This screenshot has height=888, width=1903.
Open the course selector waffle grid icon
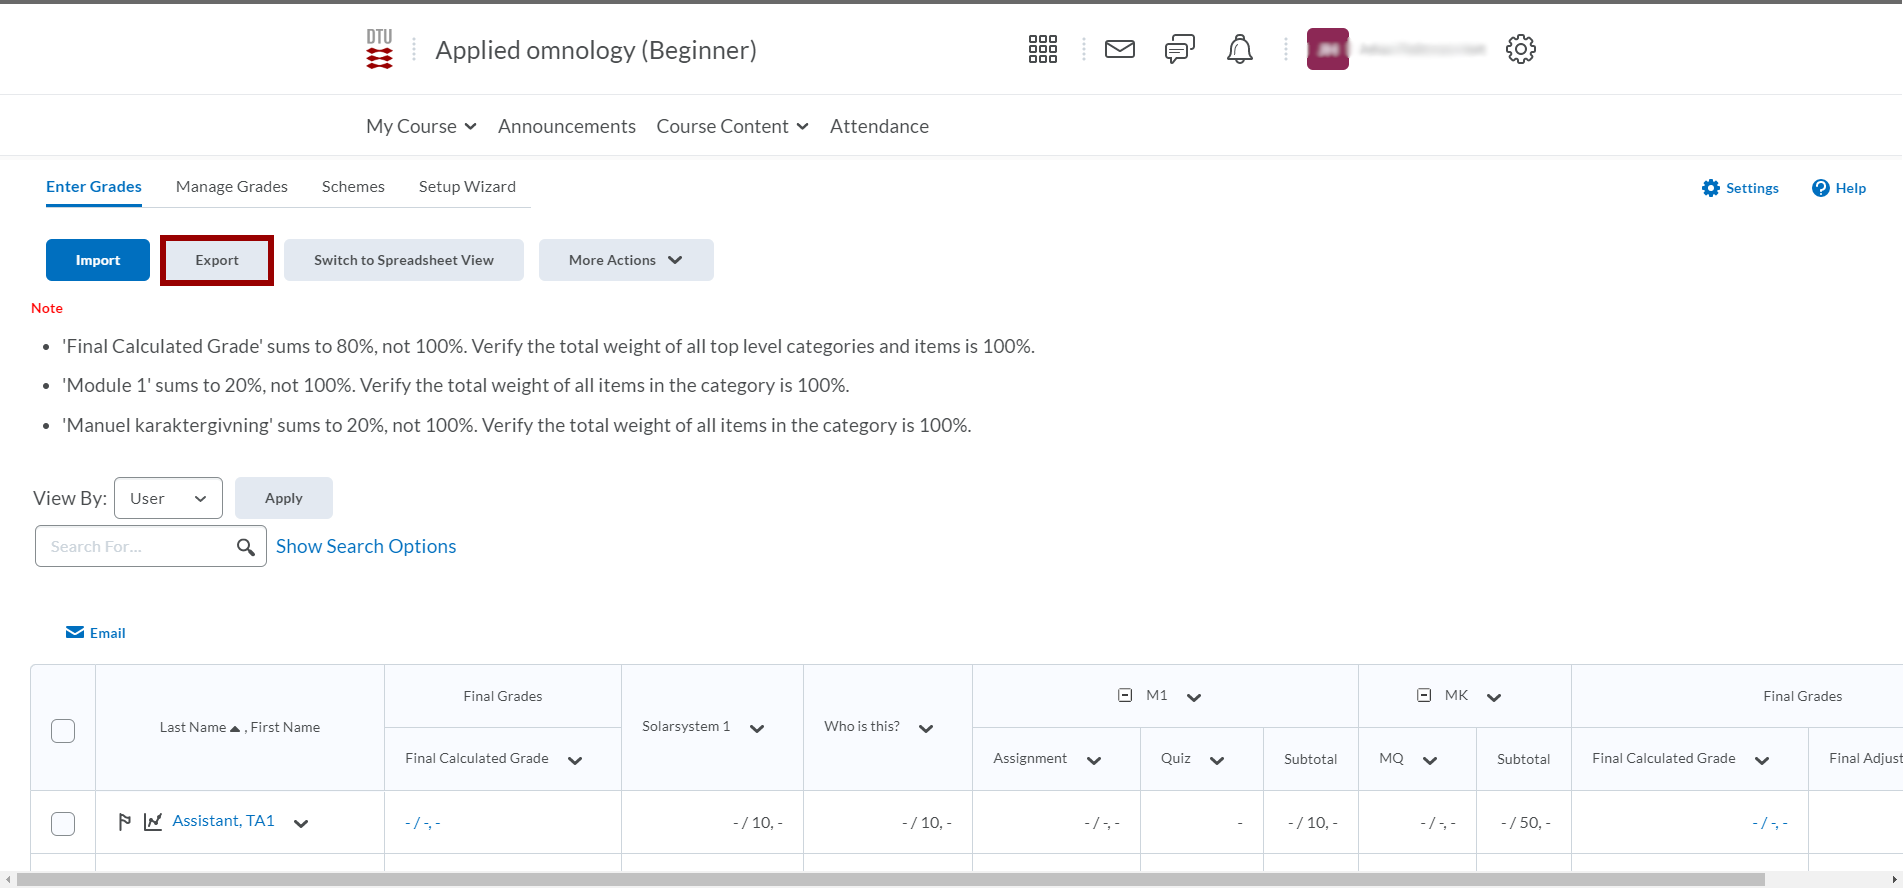tap(1042, 49)
